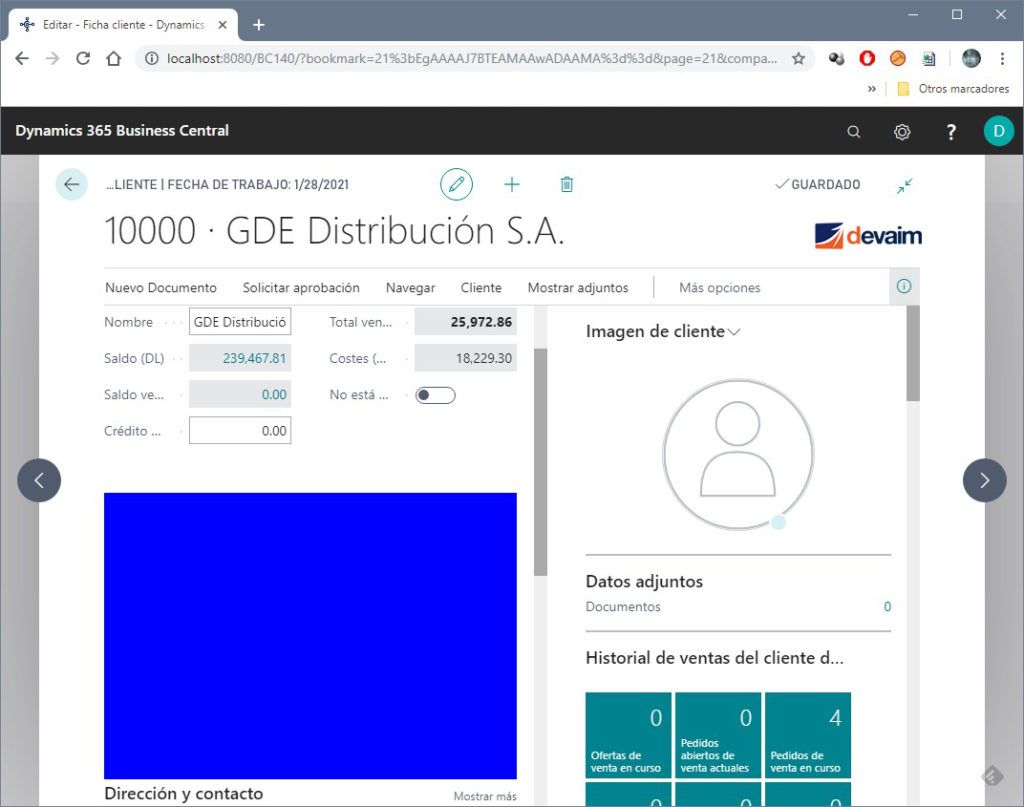Open the settings gear in the header
Viewport: 1024px width, 807px height.
pos(902,131)
